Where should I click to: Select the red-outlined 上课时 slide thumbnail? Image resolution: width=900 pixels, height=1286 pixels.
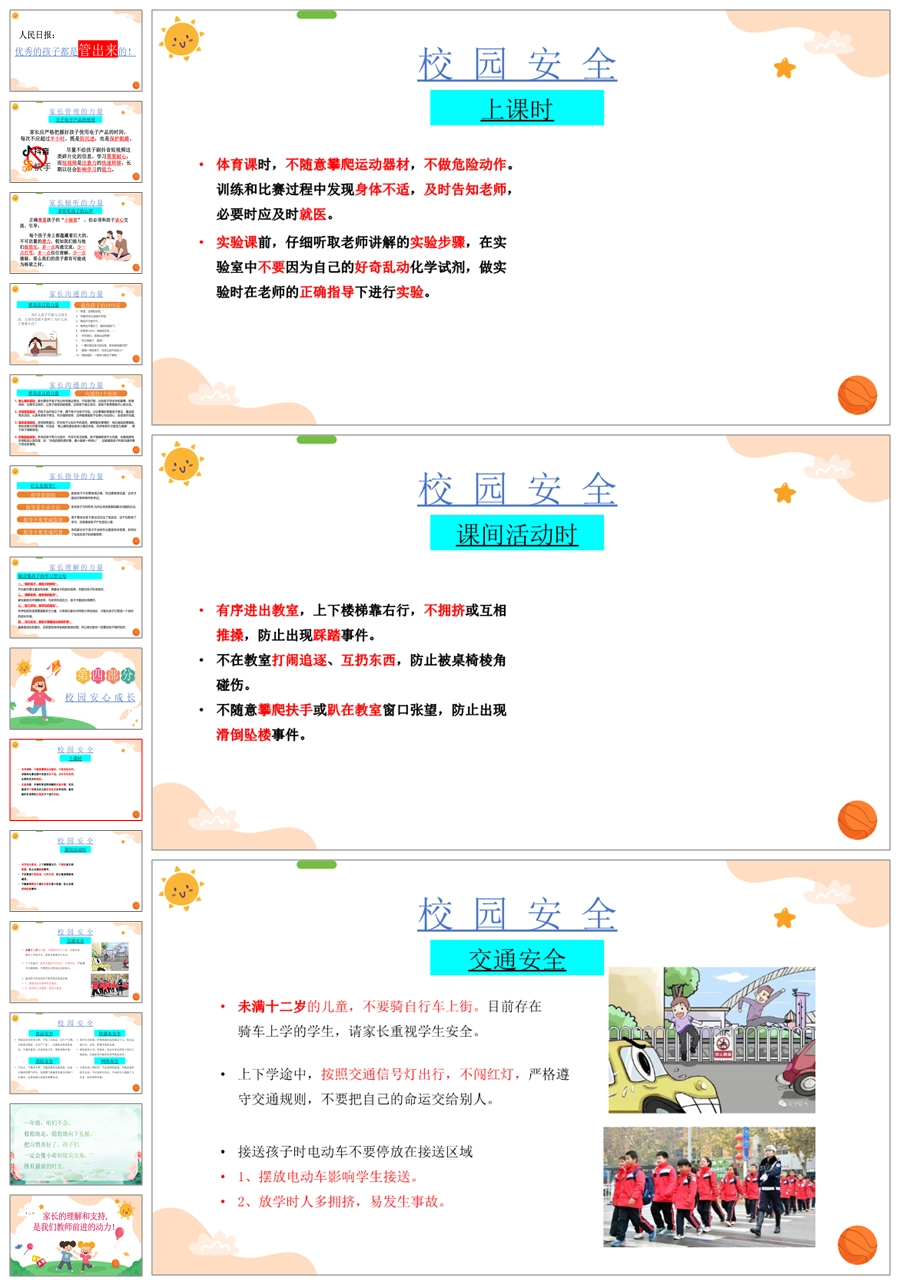point(76,779)
